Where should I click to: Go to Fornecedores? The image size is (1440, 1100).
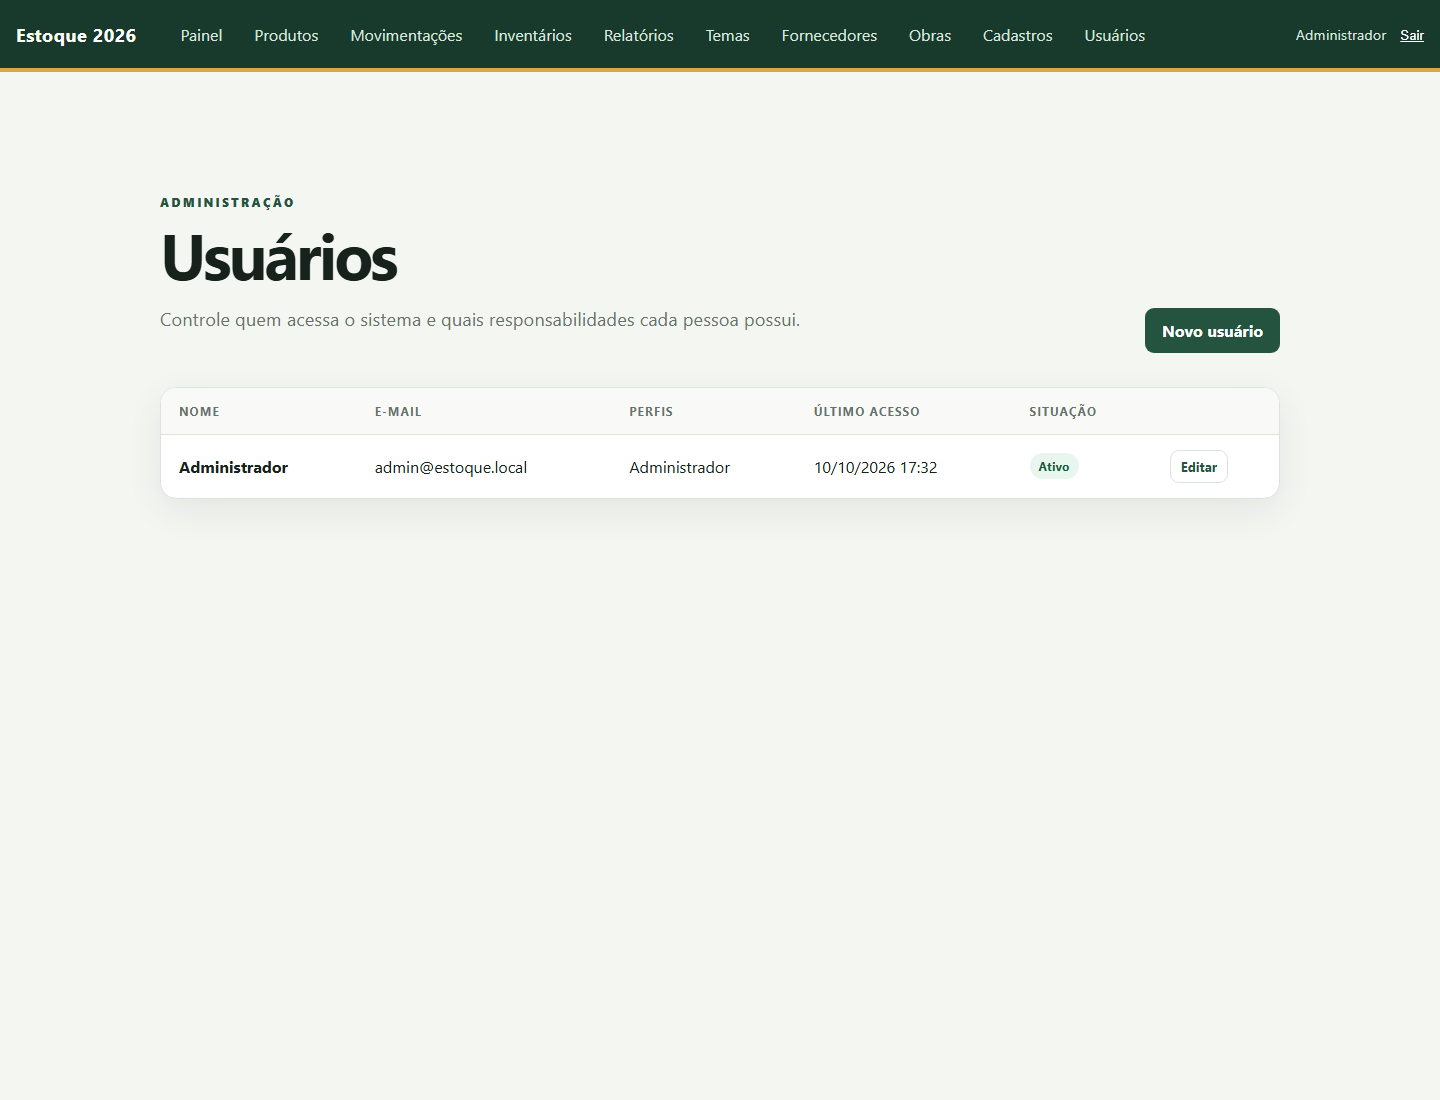(829, 35)
